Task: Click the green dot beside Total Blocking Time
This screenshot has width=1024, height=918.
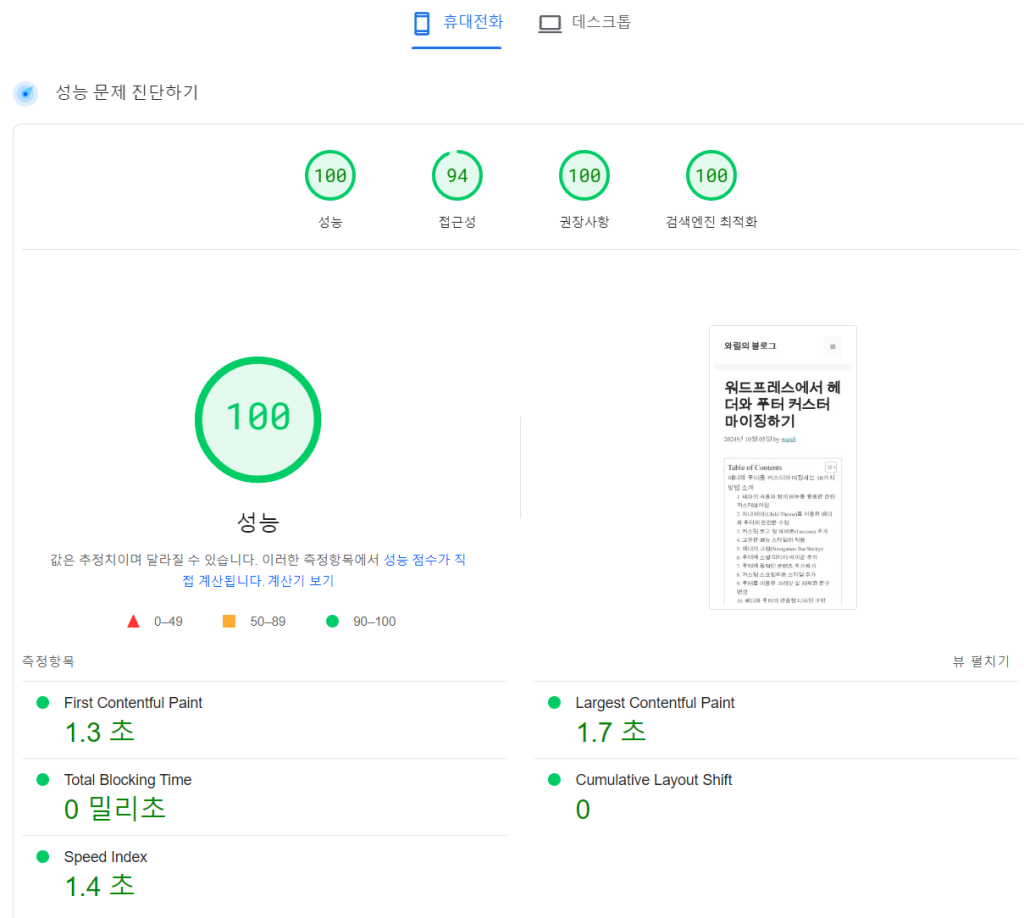Action: click(x=43, y=780)
